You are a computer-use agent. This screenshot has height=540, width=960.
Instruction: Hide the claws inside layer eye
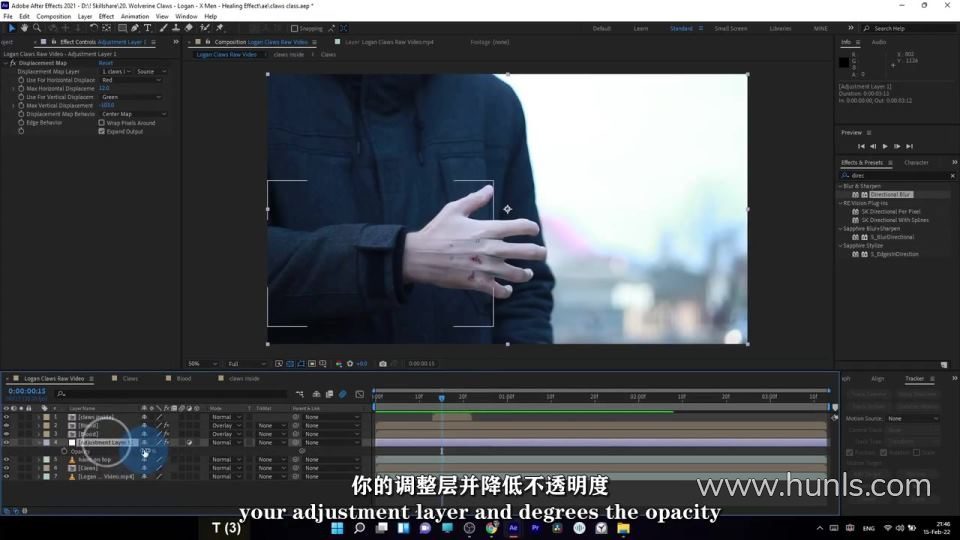click(6, 417)
